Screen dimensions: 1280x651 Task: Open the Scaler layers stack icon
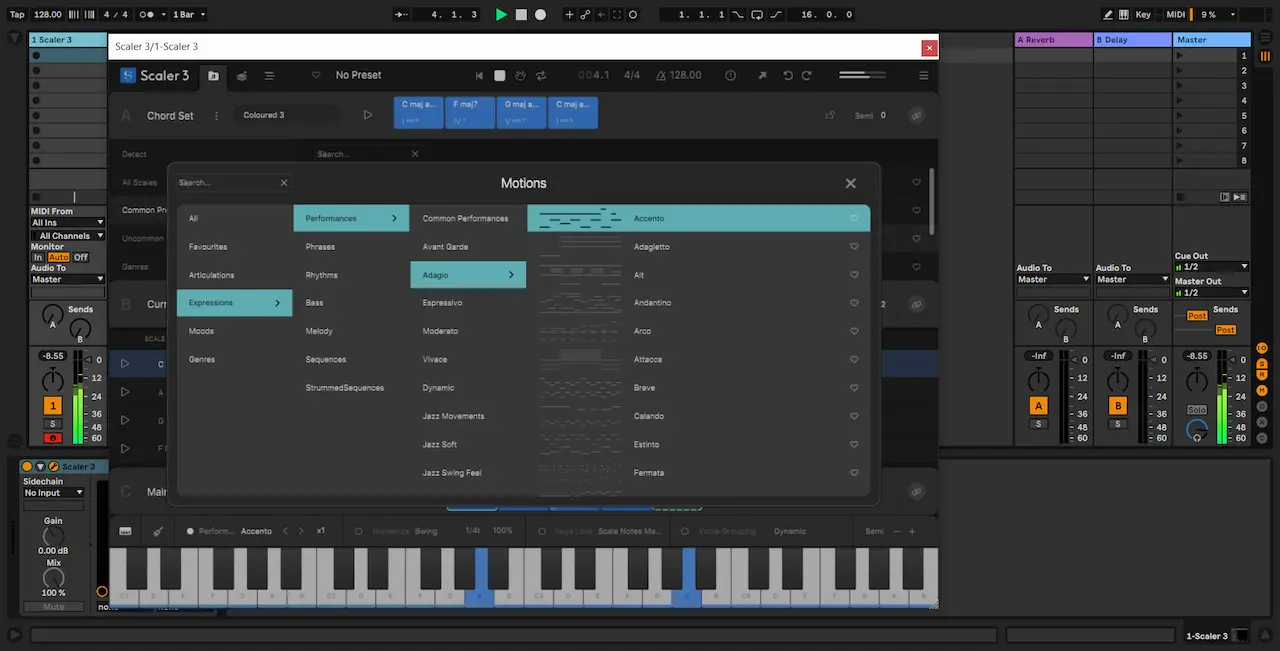[242, 75]
